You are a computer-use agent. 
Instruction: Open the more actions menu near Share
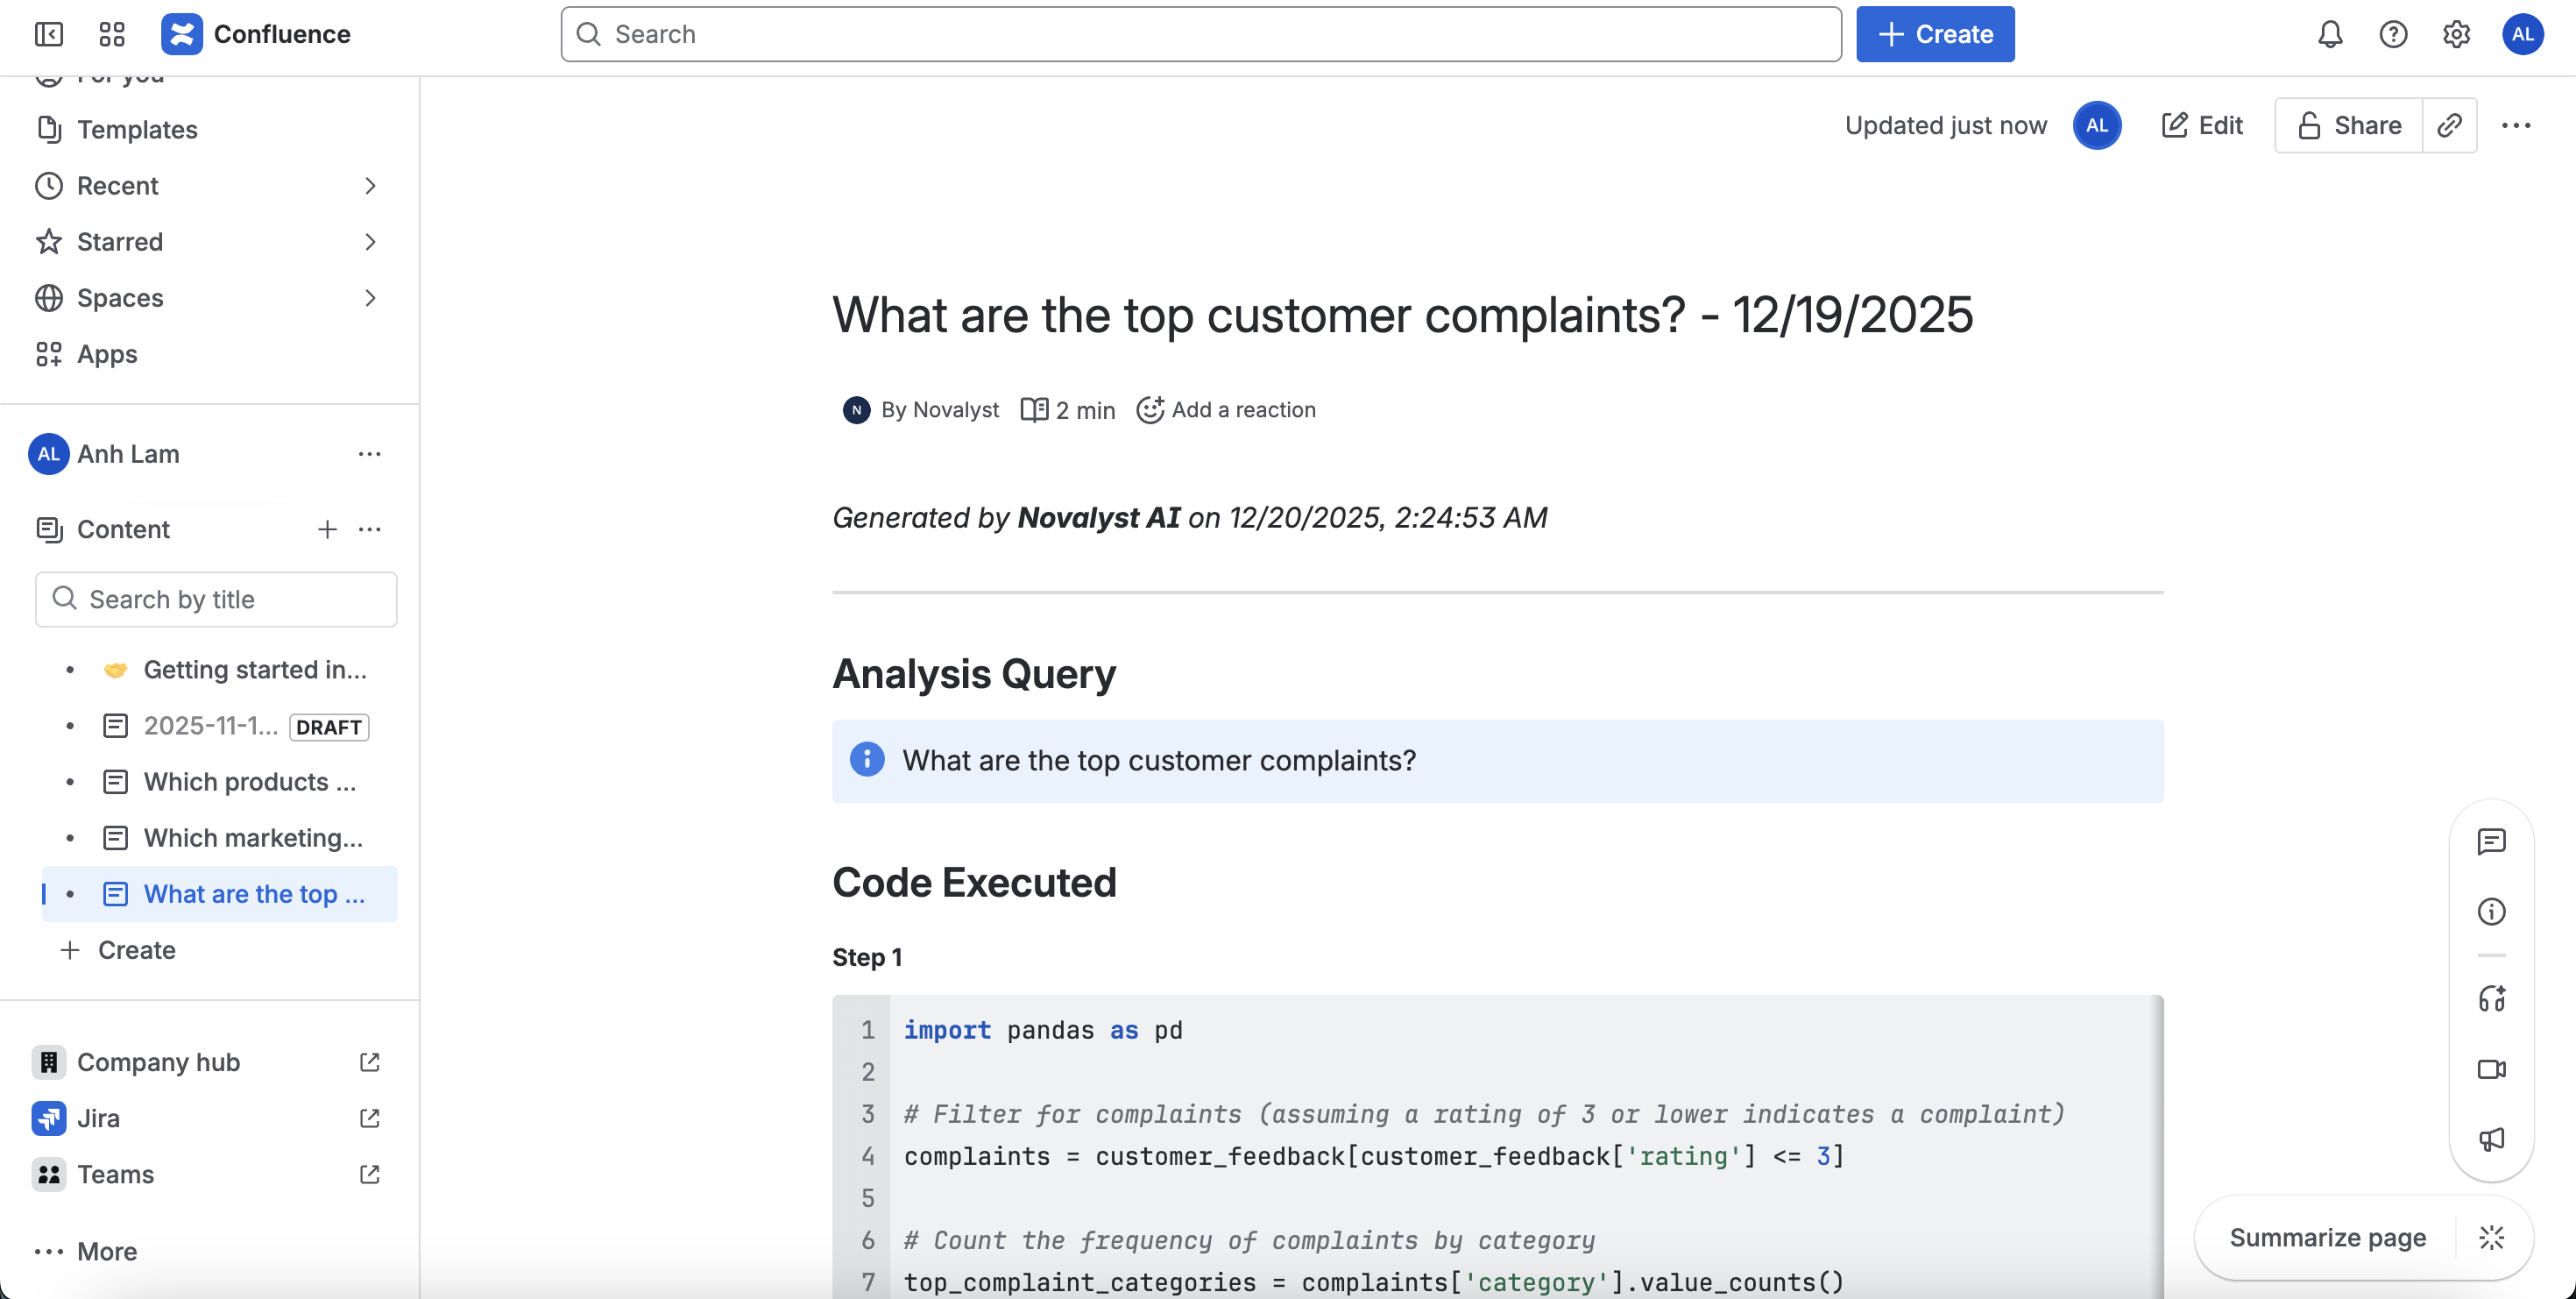coord(2515,125)
